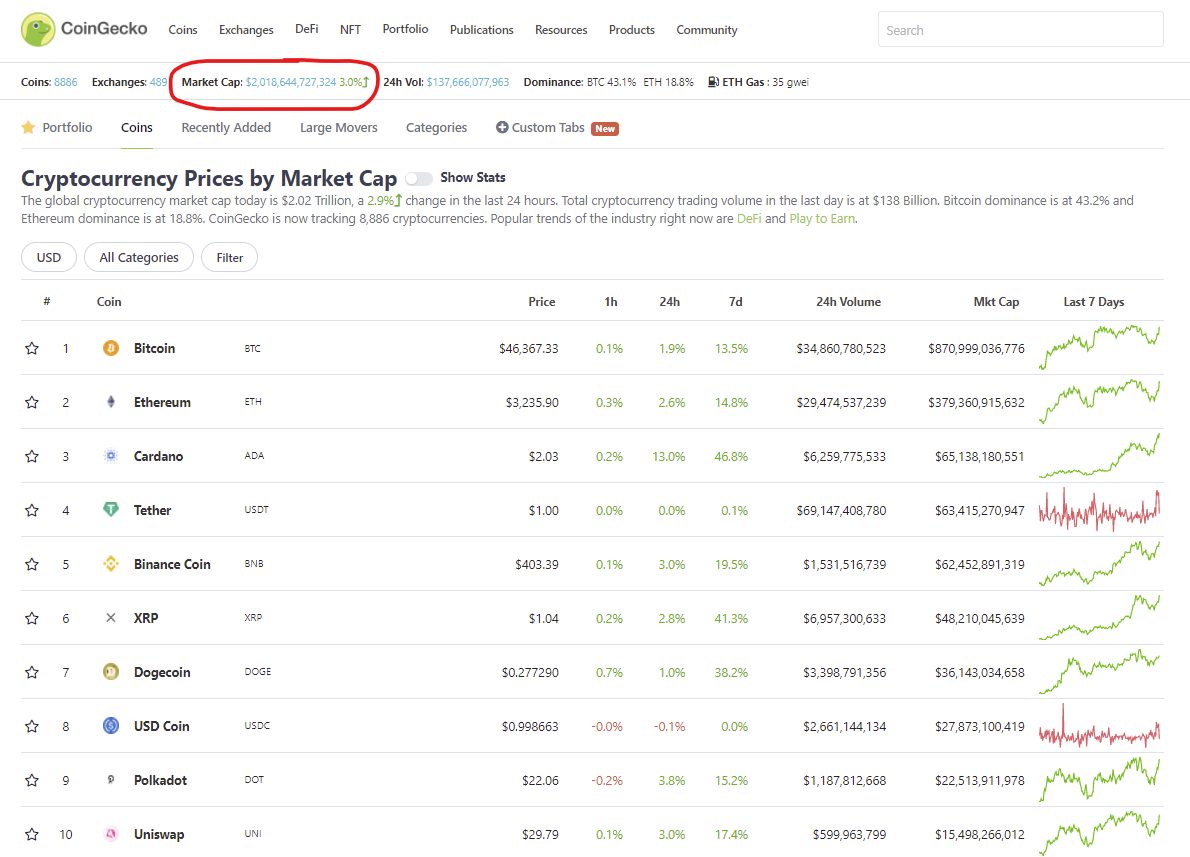
Task: Star Polkadot as a favorite
Action: pyautogui.click(x=32, y=780)
